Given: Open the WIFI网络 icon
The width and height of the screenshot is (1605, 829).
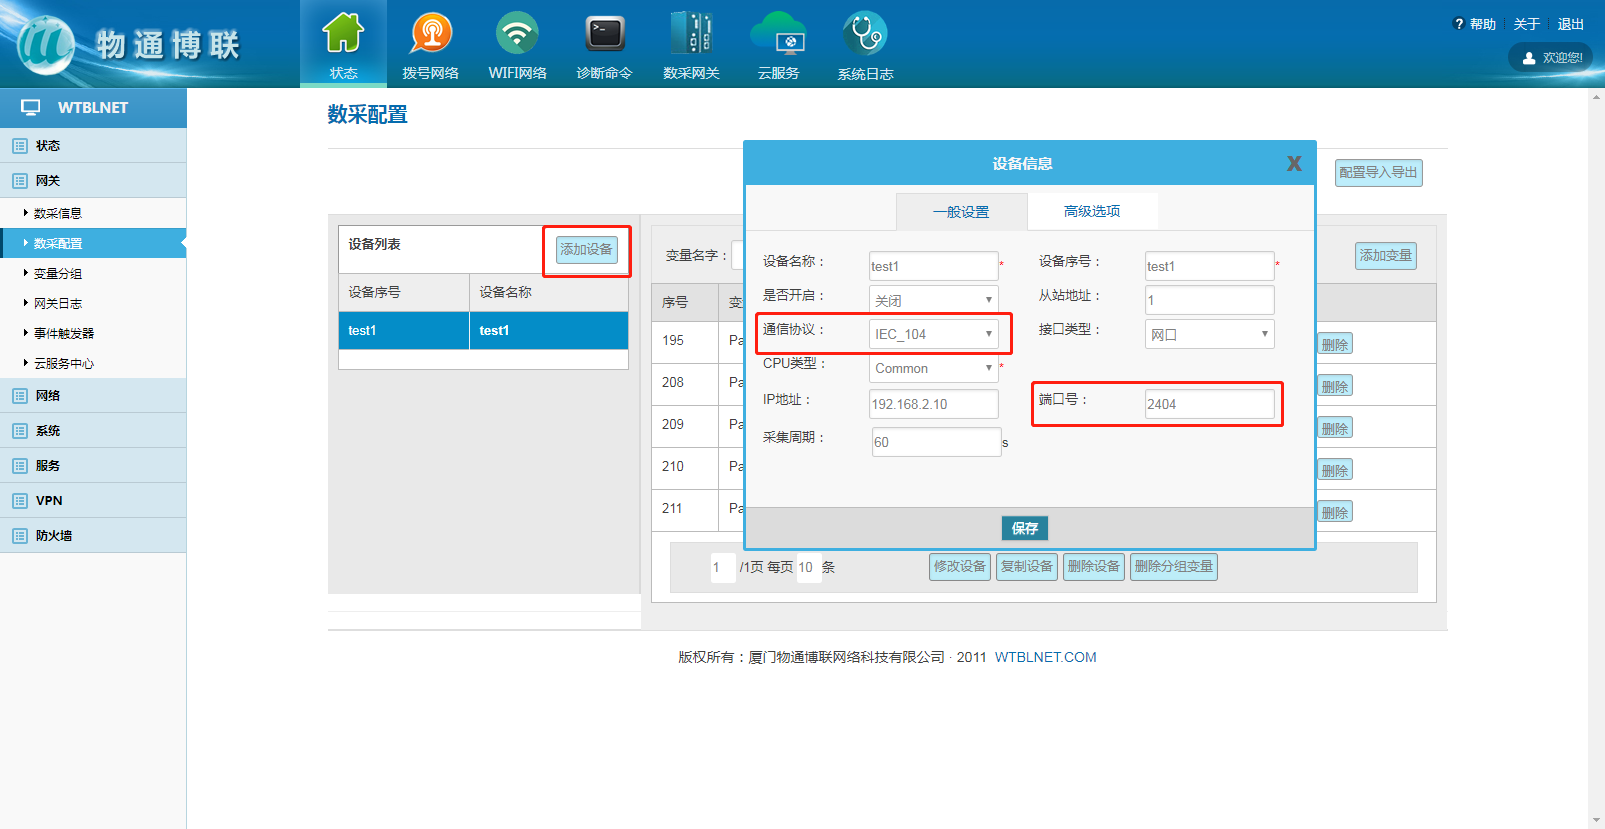Looking at the screenshot, I should coord(517,35).
